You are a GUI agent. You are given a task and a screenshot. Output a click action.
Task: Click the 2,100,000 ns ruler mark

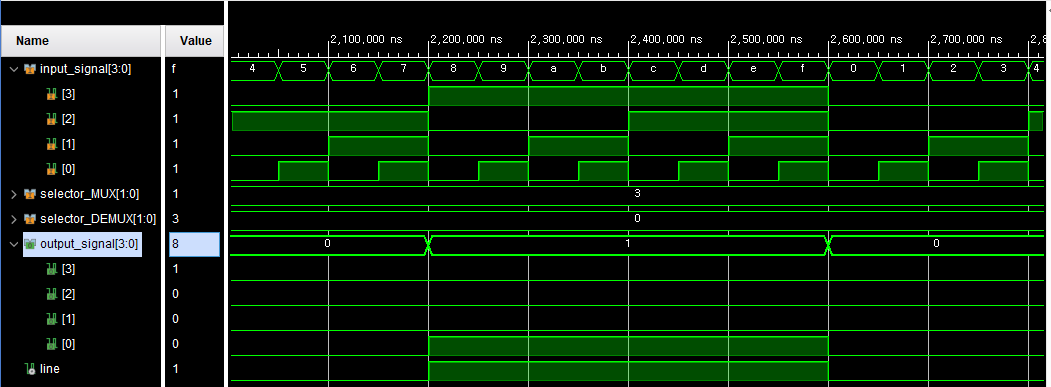(x=367, y=40)
